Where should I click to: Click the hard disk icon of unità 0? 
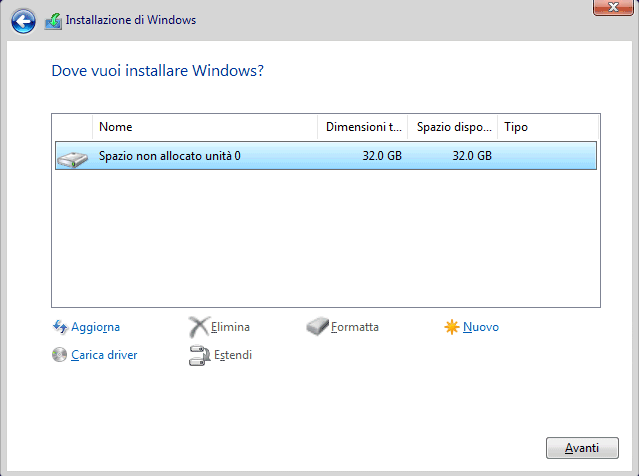pos(73,159)
